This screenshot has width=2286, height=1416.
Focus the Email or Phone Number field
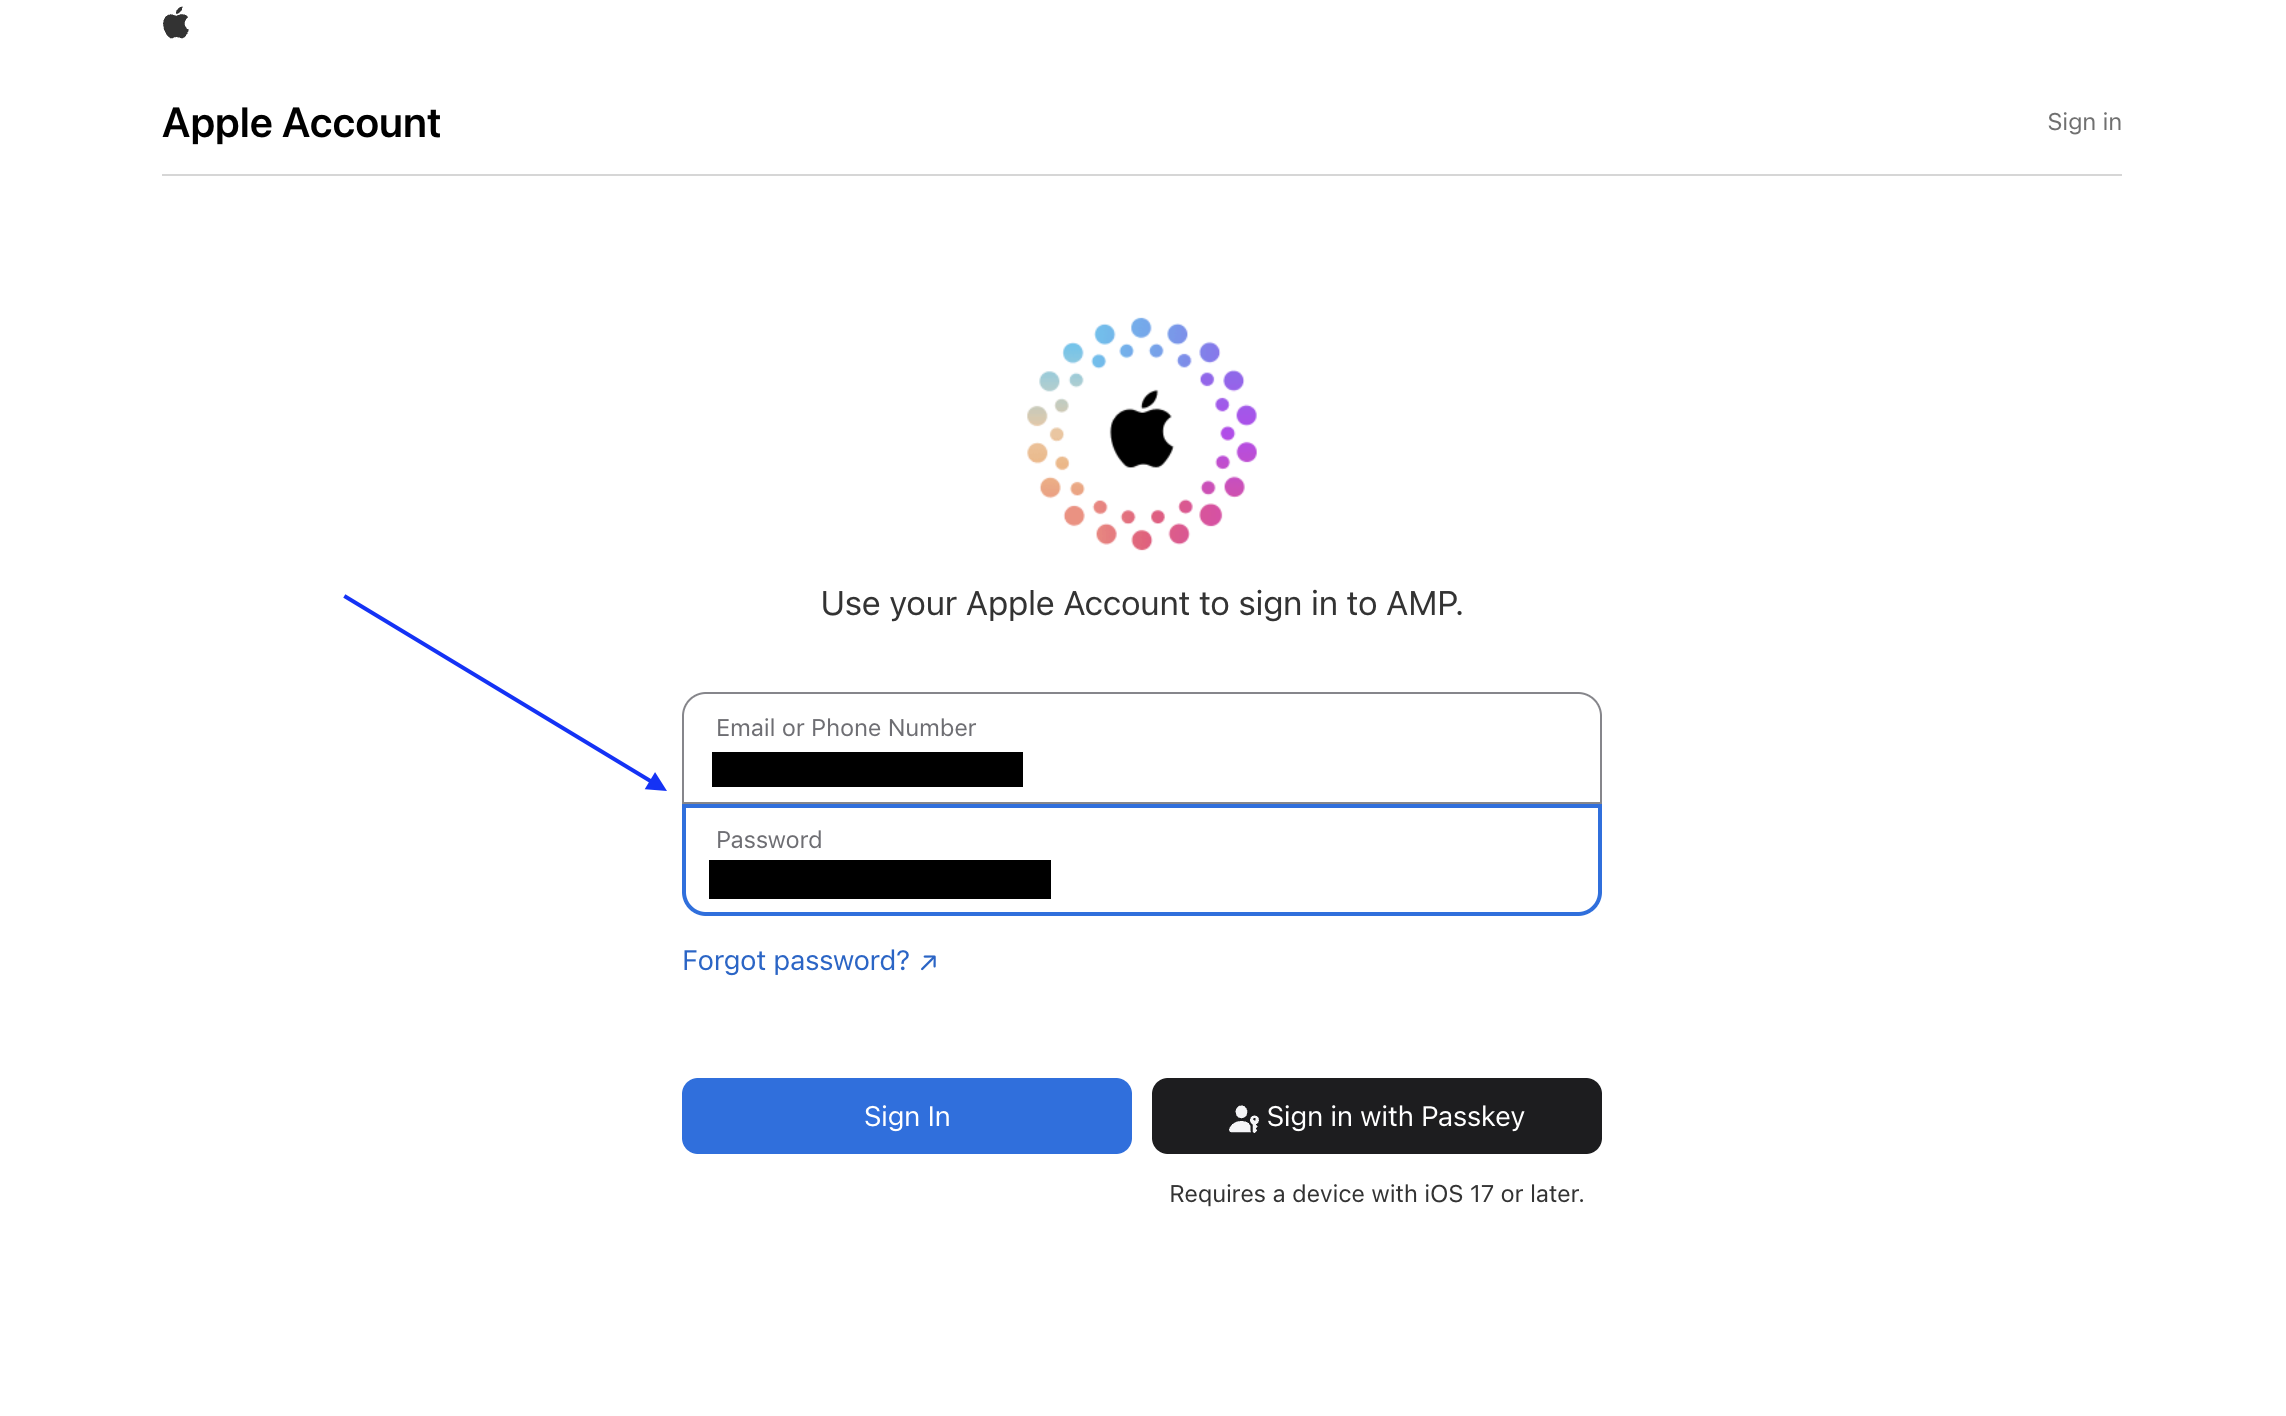[1141, 748]
